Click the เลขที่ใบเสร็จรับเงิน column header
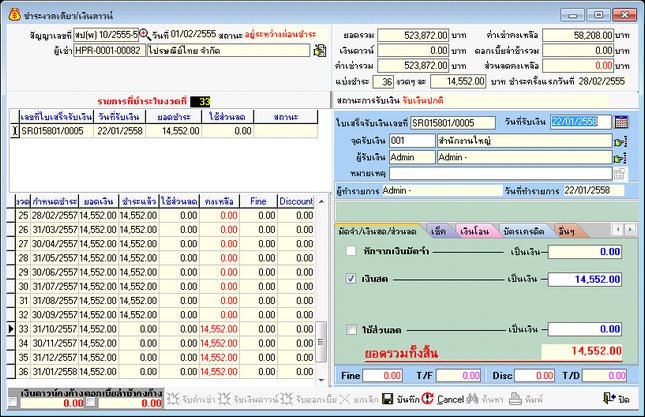The image size is (645, 417). [56, 117]
